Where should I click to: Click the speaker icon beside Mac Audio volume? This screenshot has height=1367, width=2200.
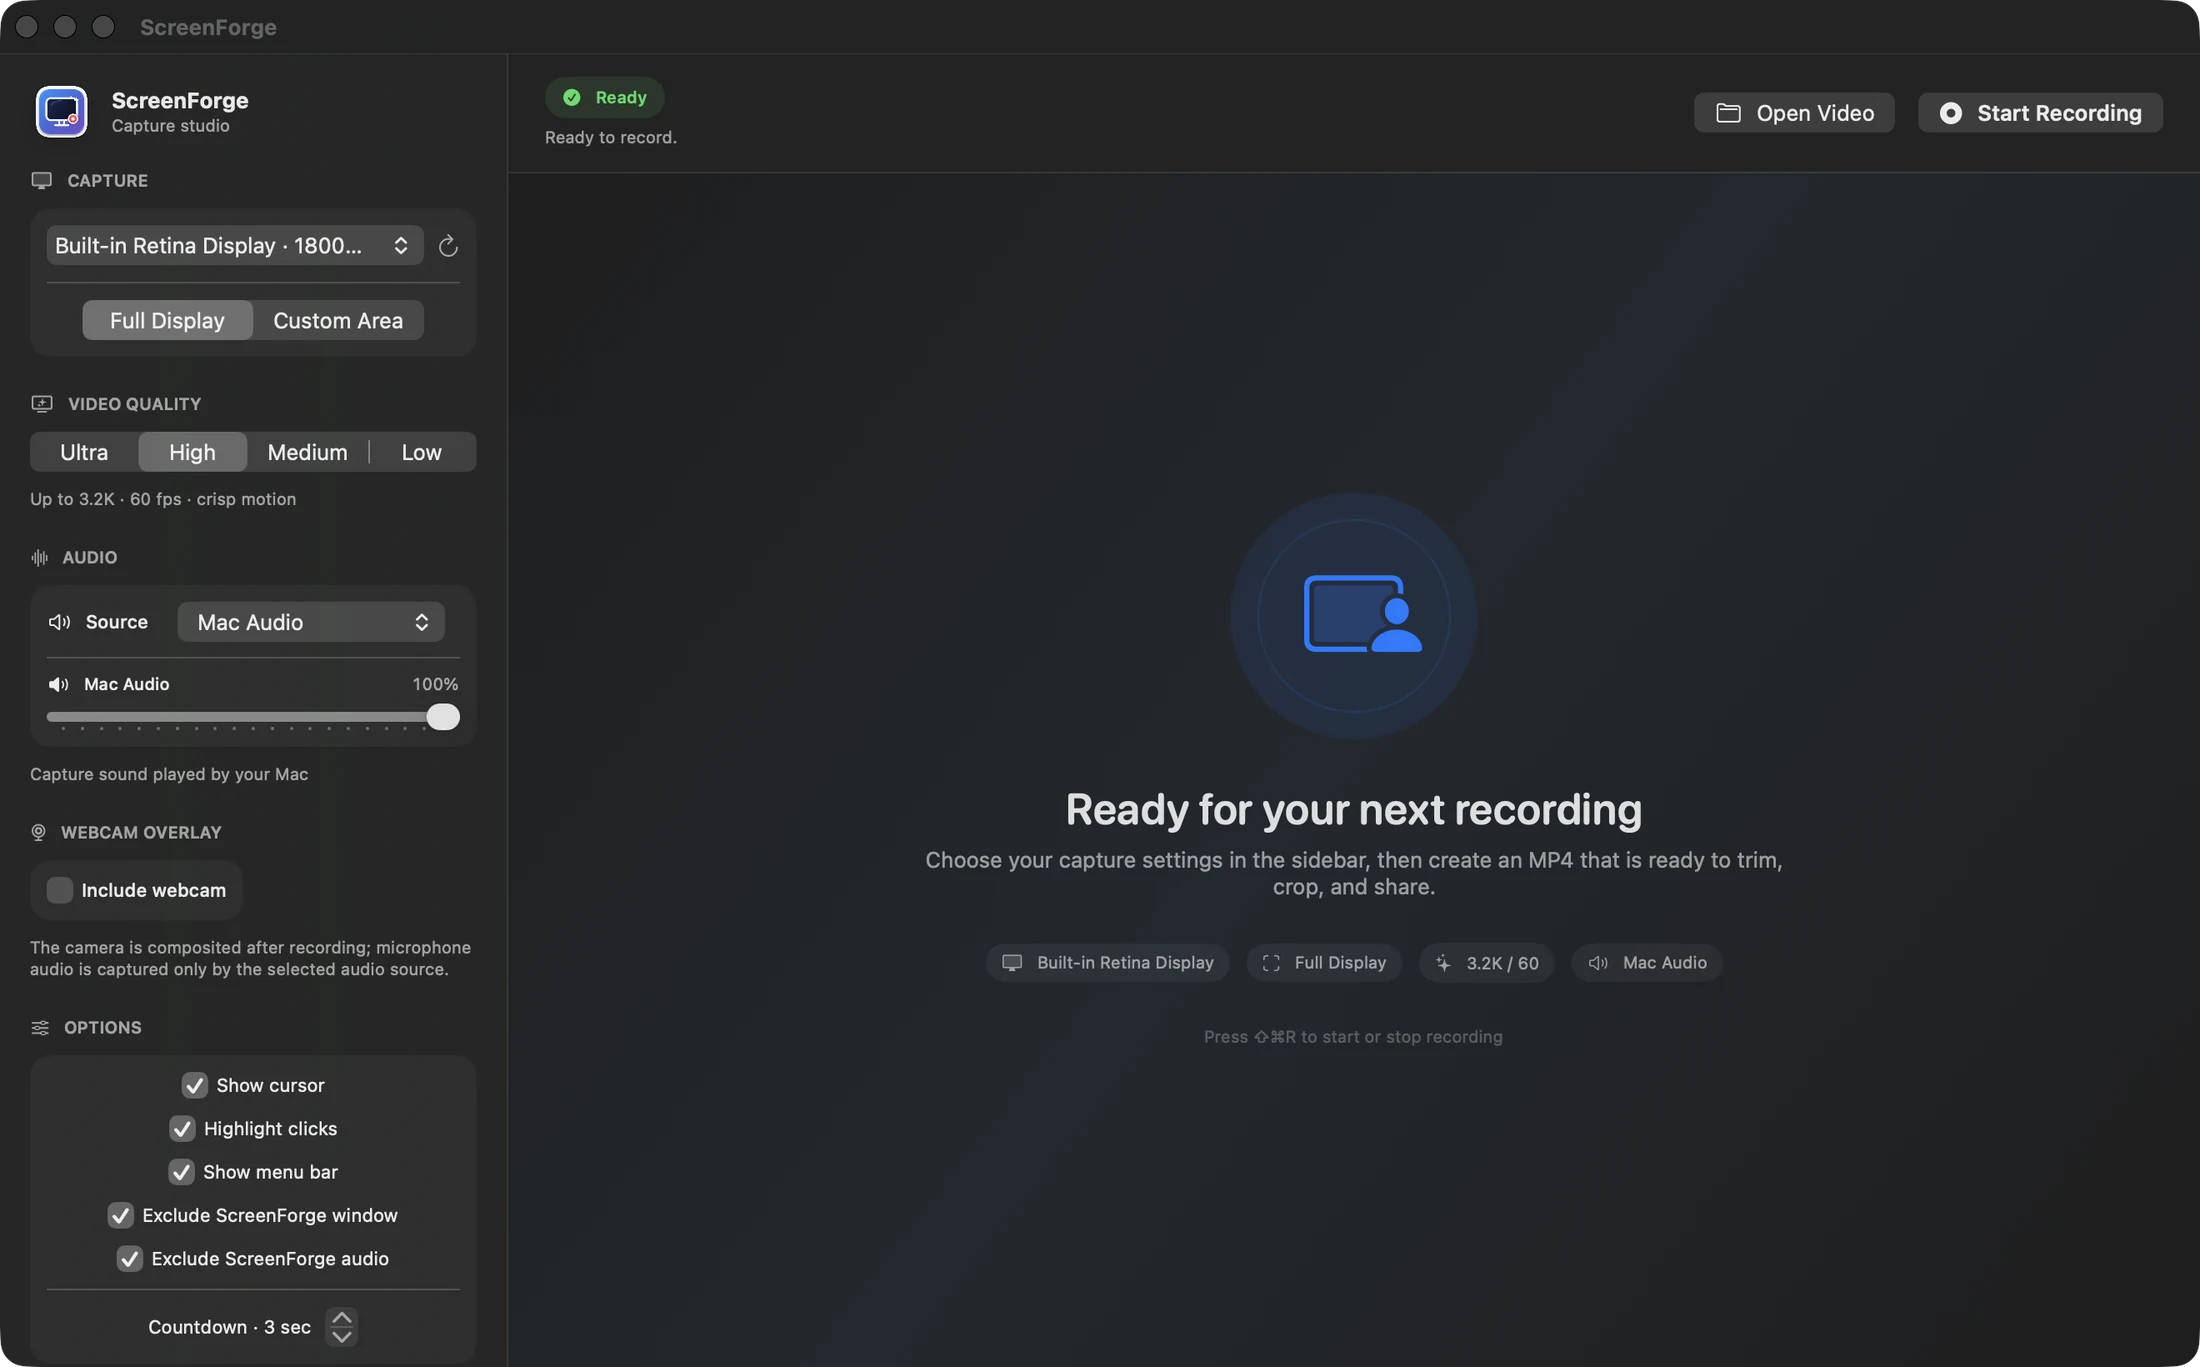pyautogui.click(x=58, y=684)
